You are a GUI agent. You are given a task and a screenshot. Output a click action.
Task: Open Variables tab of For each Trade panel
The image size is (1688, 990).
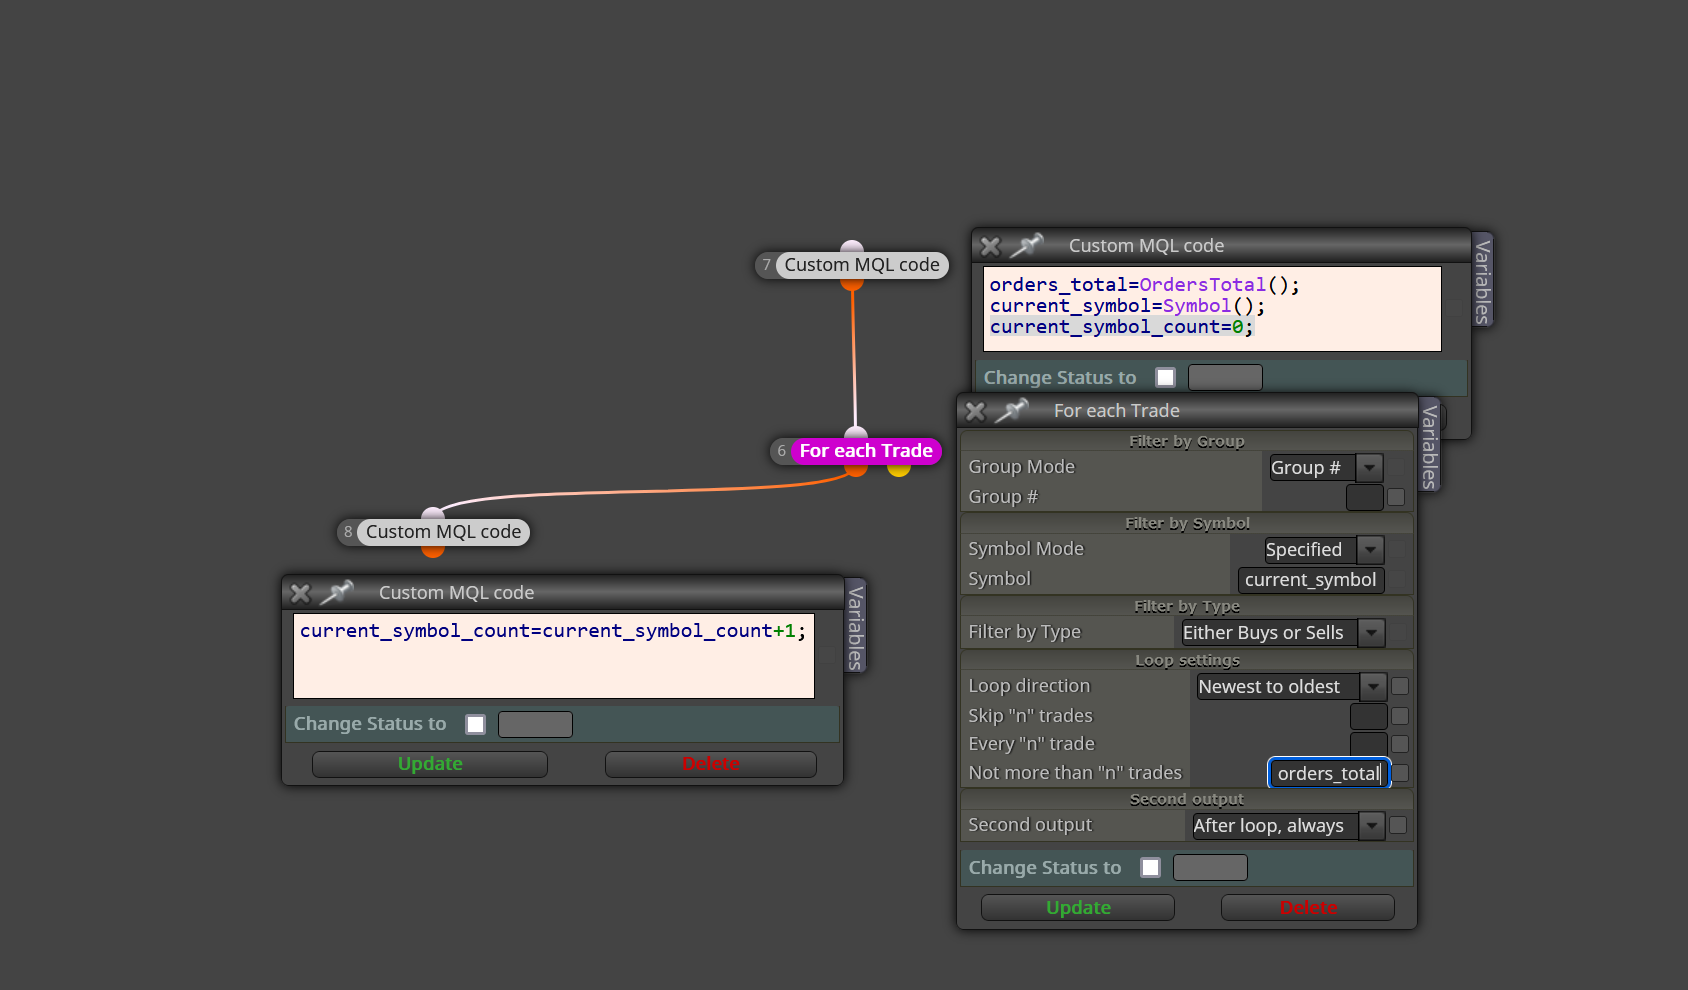tap(1430, 447)
